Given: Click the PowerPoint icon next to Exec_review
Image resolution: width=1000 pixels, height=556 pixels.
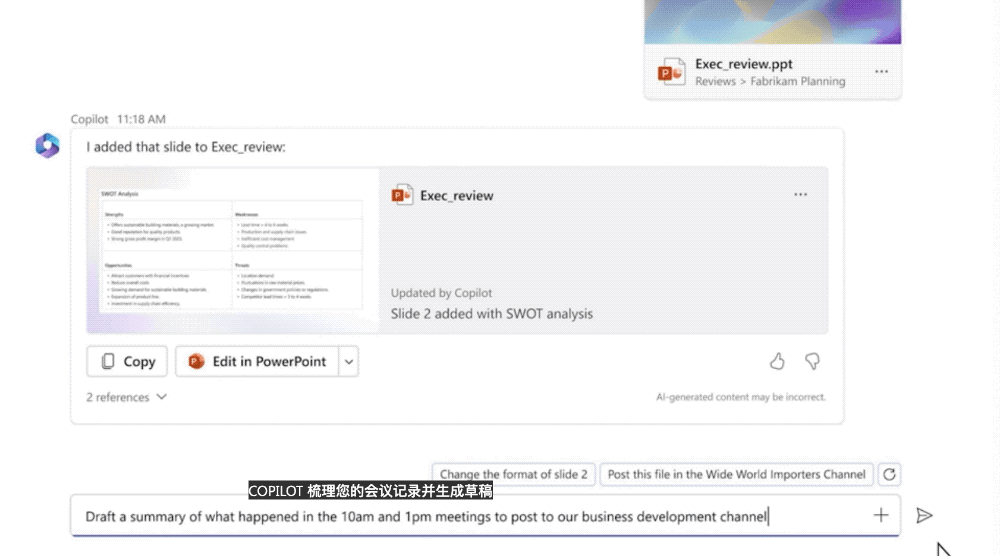Looking at the screenshot, I should [402, 195].
